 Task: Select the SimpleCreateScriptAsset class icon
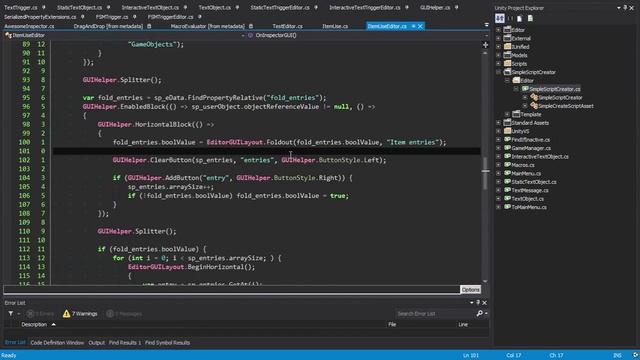pos(534,106)
